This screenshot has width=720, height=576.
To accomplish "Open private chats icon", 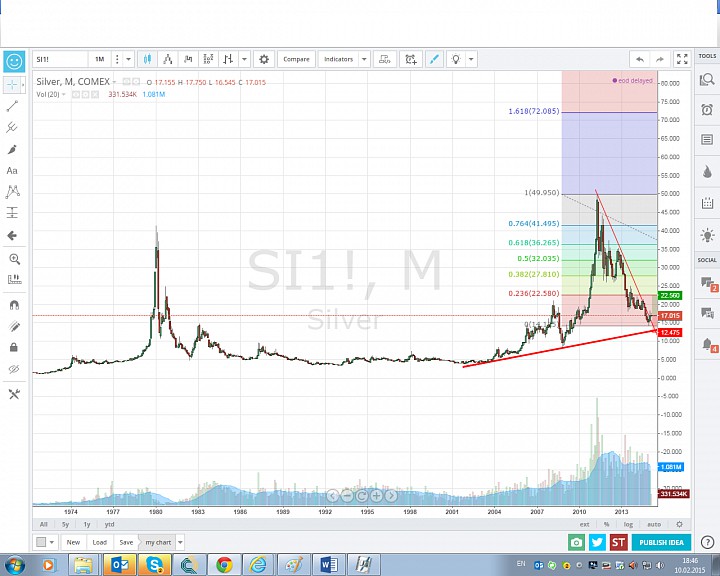I will pos(707,313).
